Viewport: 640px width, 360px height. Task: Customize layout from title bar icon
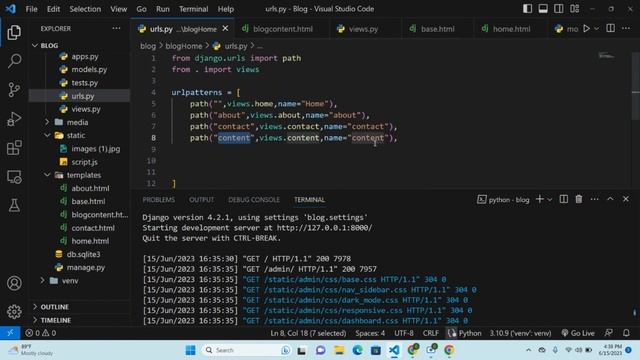click(575, 9)
